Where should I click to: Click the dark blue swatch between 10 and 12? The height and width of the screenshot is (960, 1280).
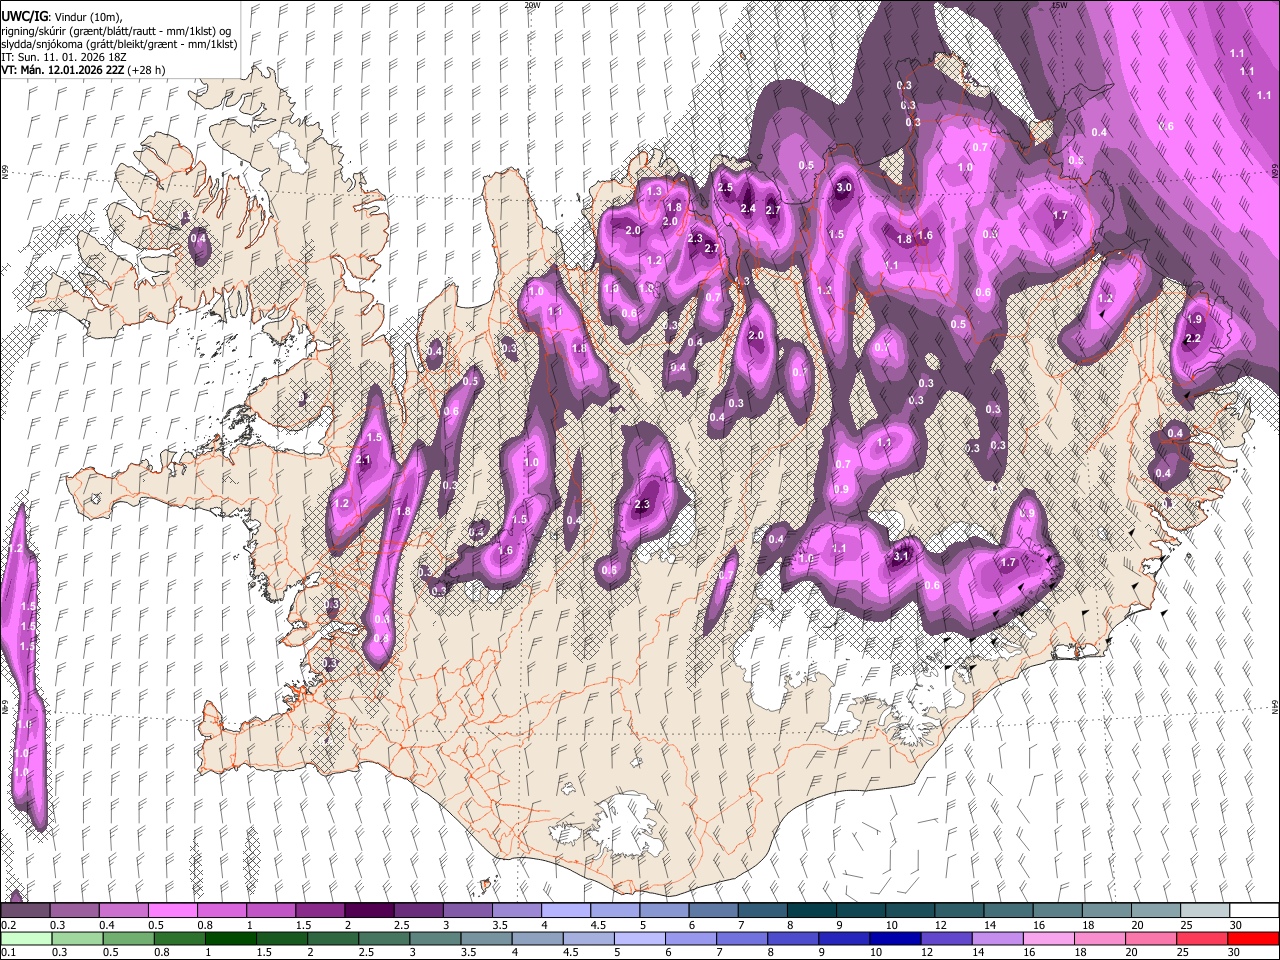893,938
